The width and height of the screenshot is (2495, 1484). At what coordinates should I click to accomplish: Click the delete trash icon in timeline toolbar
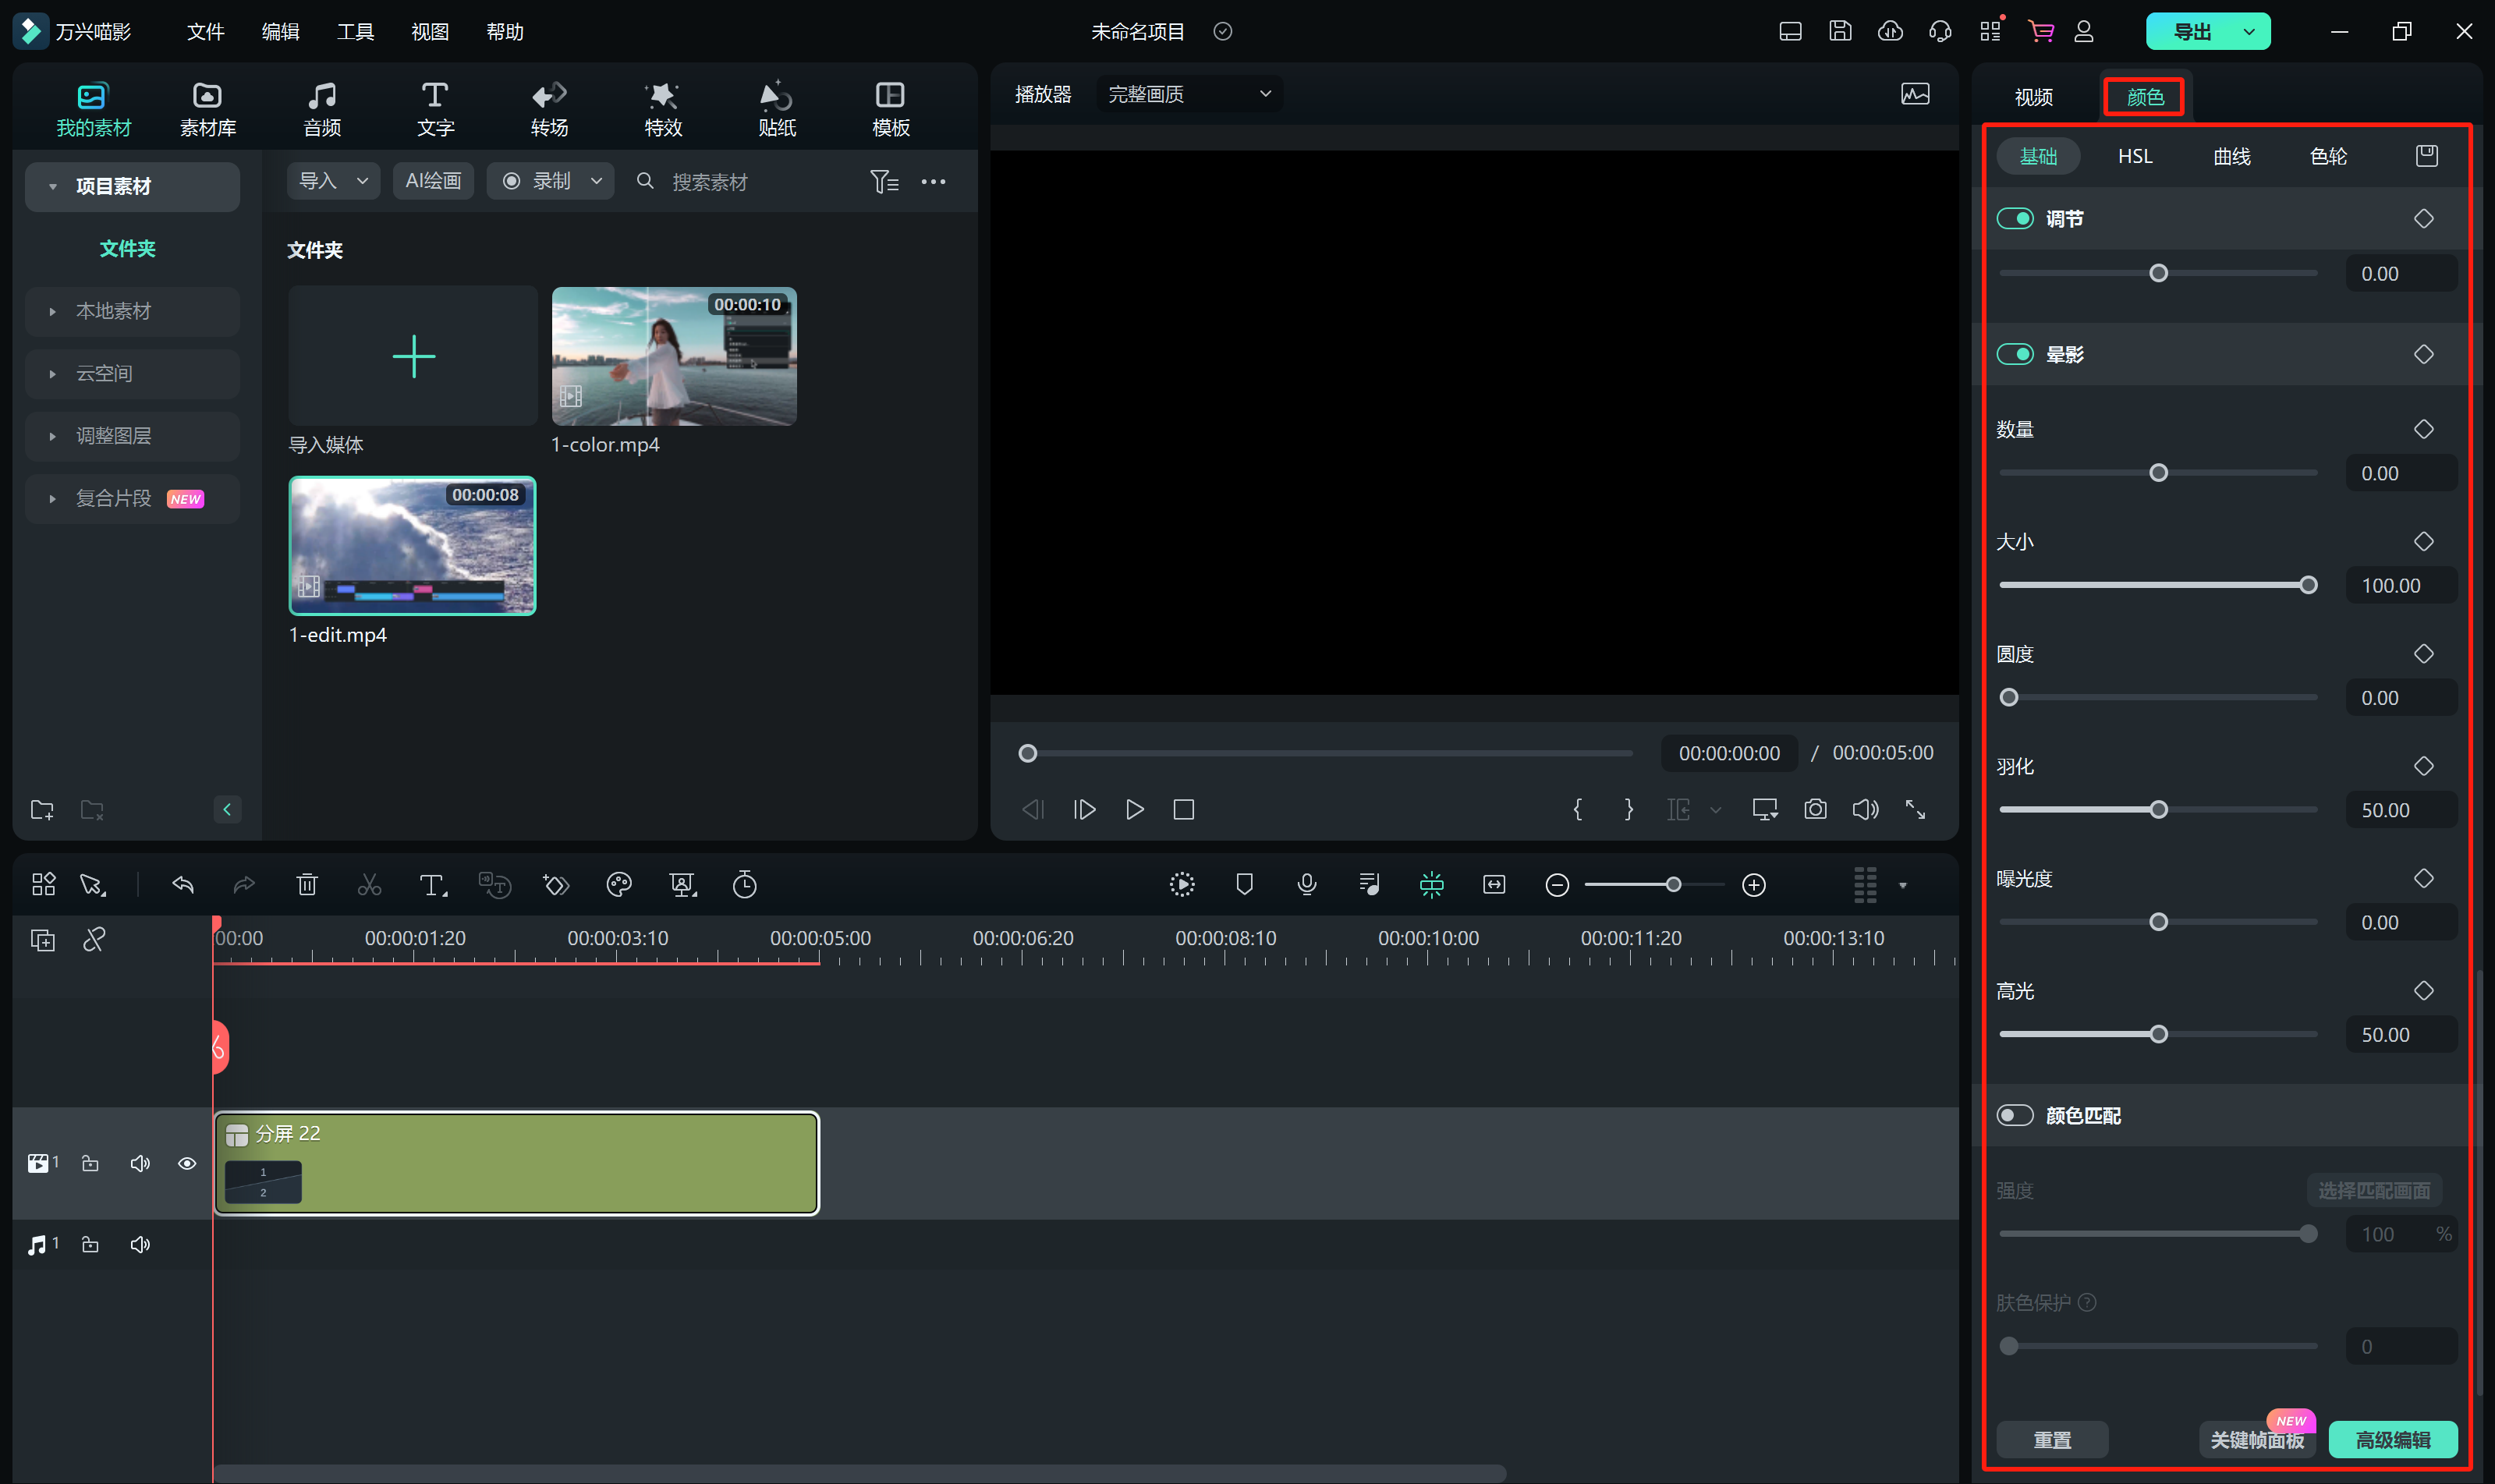pos(307,884)
